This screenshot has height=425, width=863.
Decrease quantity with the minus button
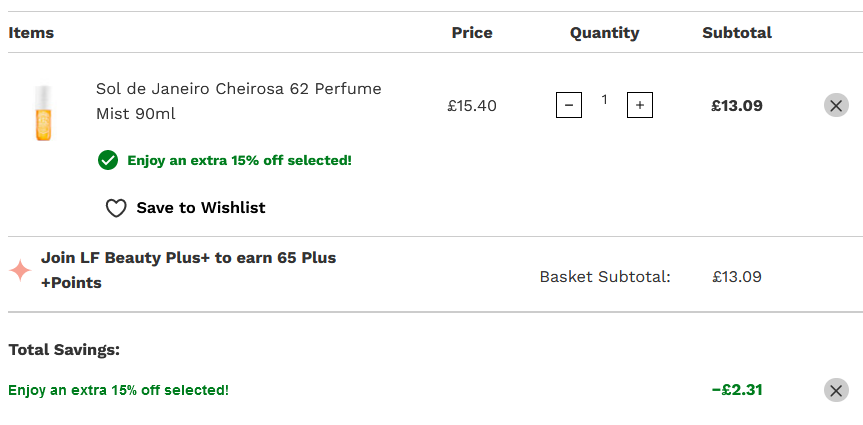tap(569, 105)
